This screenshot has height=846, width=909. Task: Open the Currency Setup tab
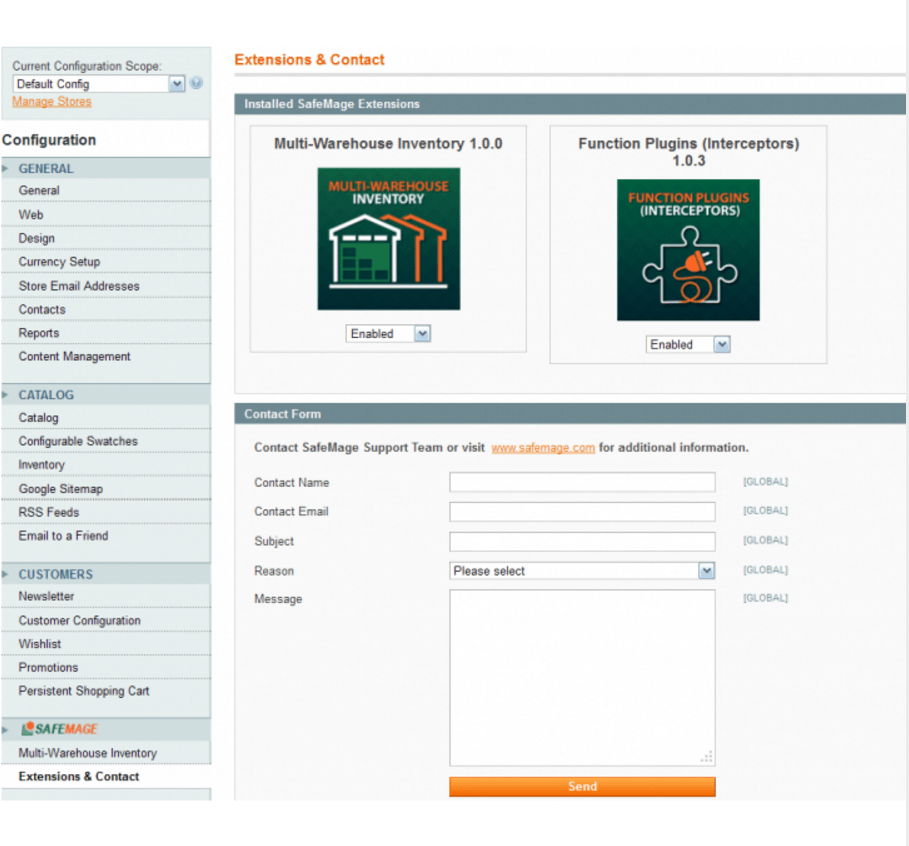click(106, 262)
